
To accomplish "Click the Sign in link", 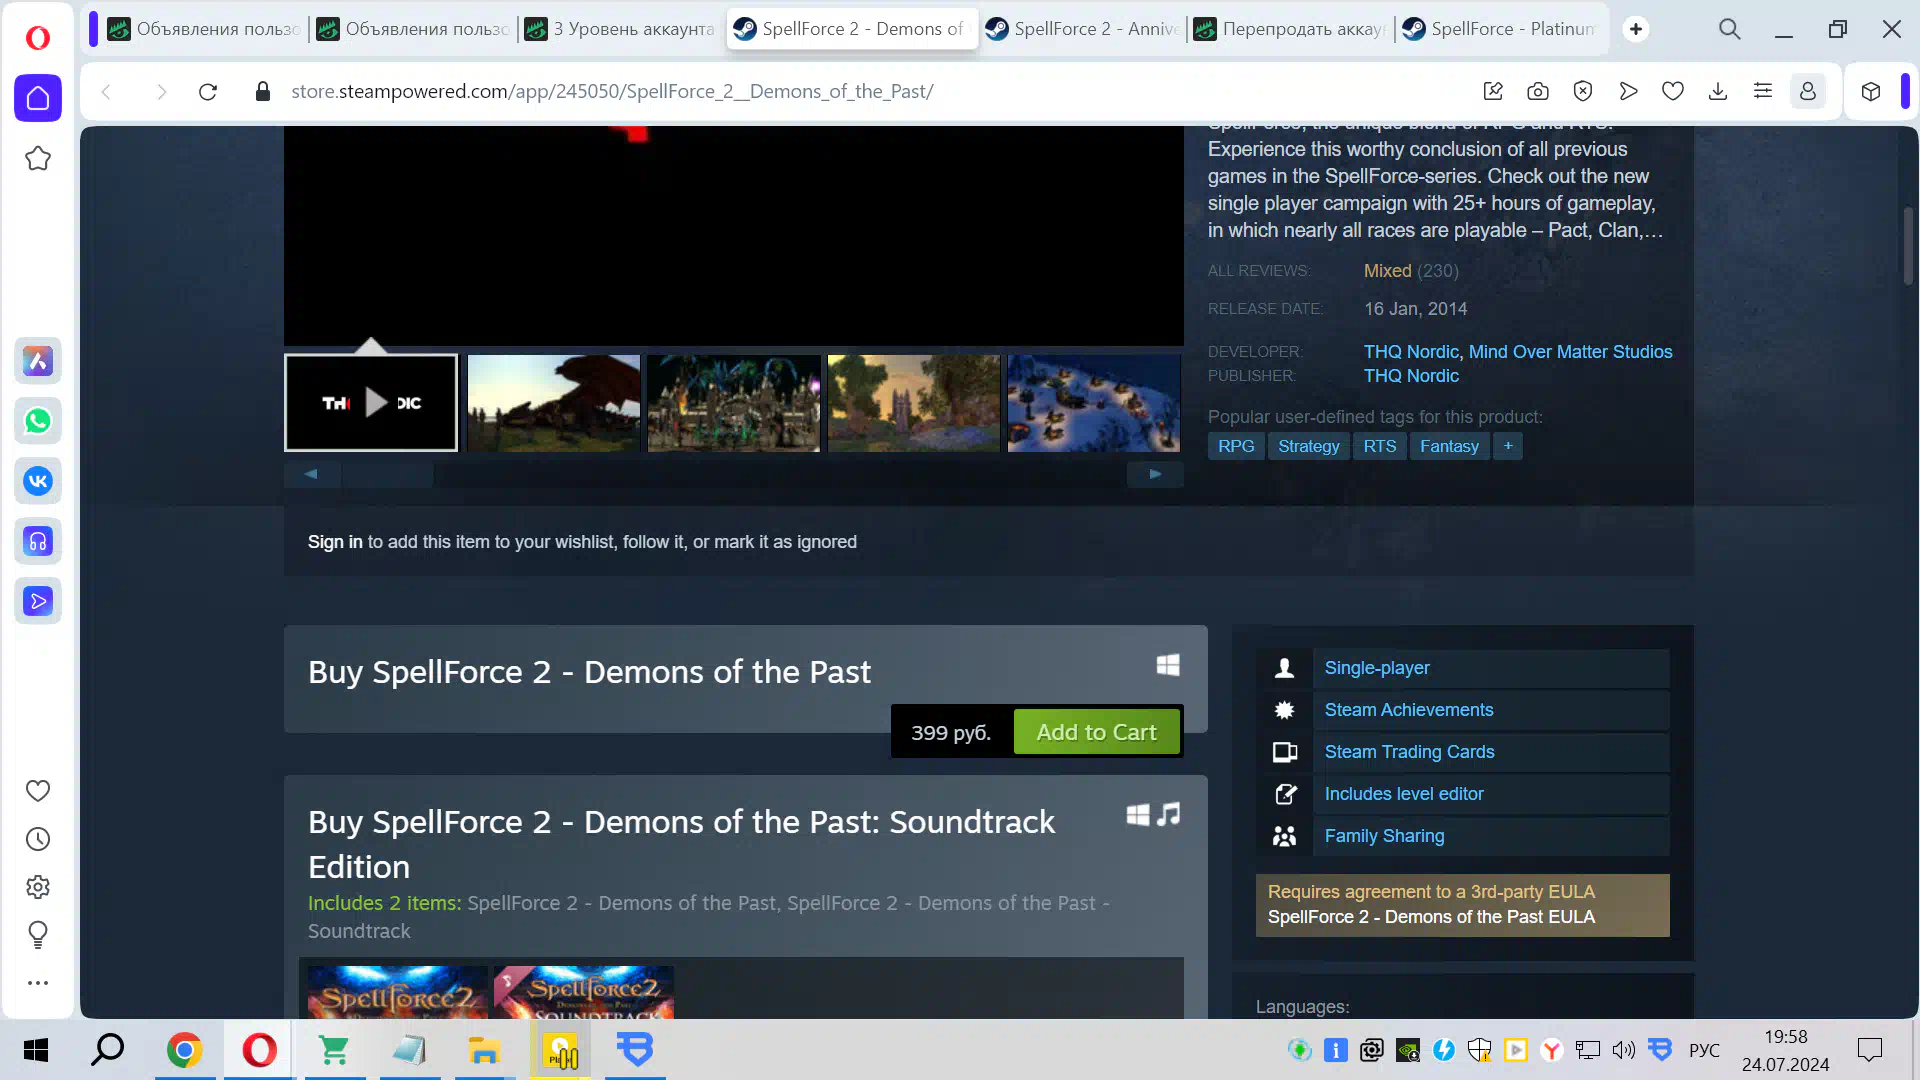I will [x=335, y=542].
